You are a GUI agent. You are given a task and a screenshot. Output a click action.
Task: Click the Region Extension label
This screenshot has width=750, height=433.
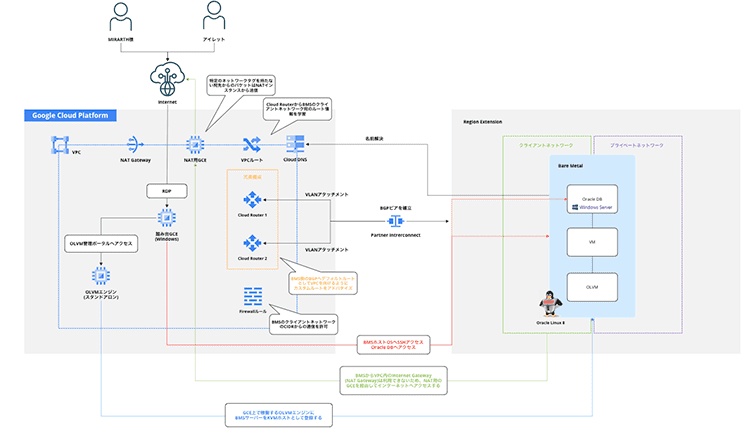(x=483, y=122)
